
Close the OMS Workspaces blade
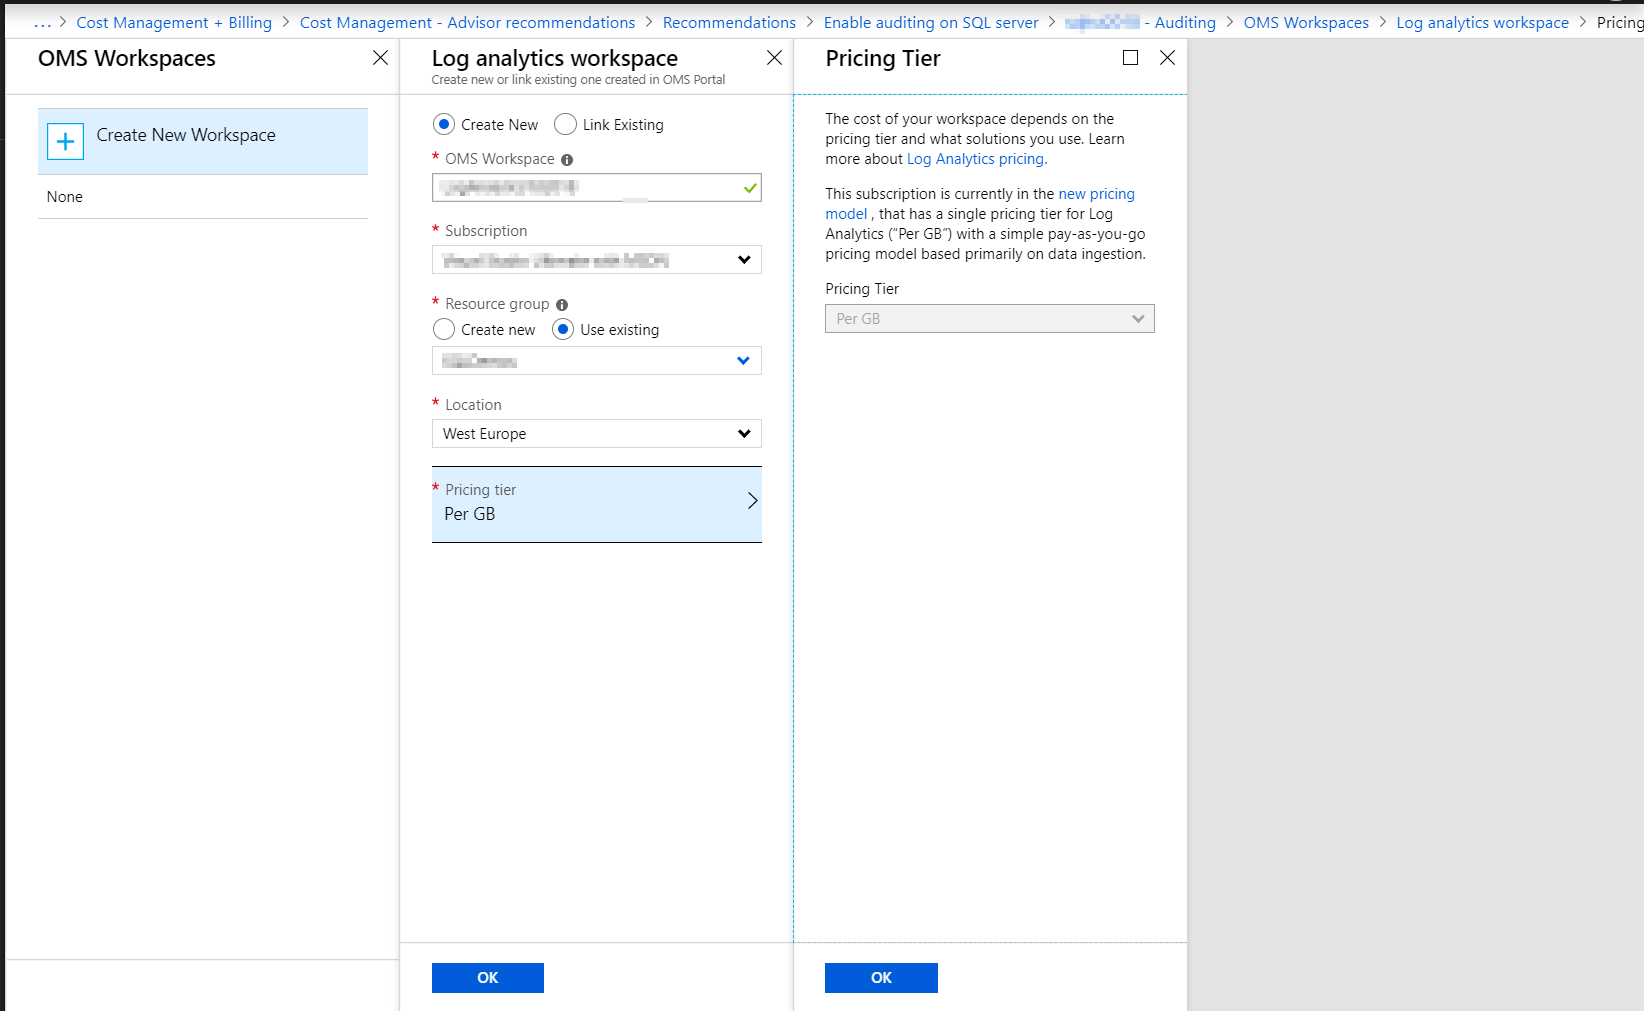point(380,58)
